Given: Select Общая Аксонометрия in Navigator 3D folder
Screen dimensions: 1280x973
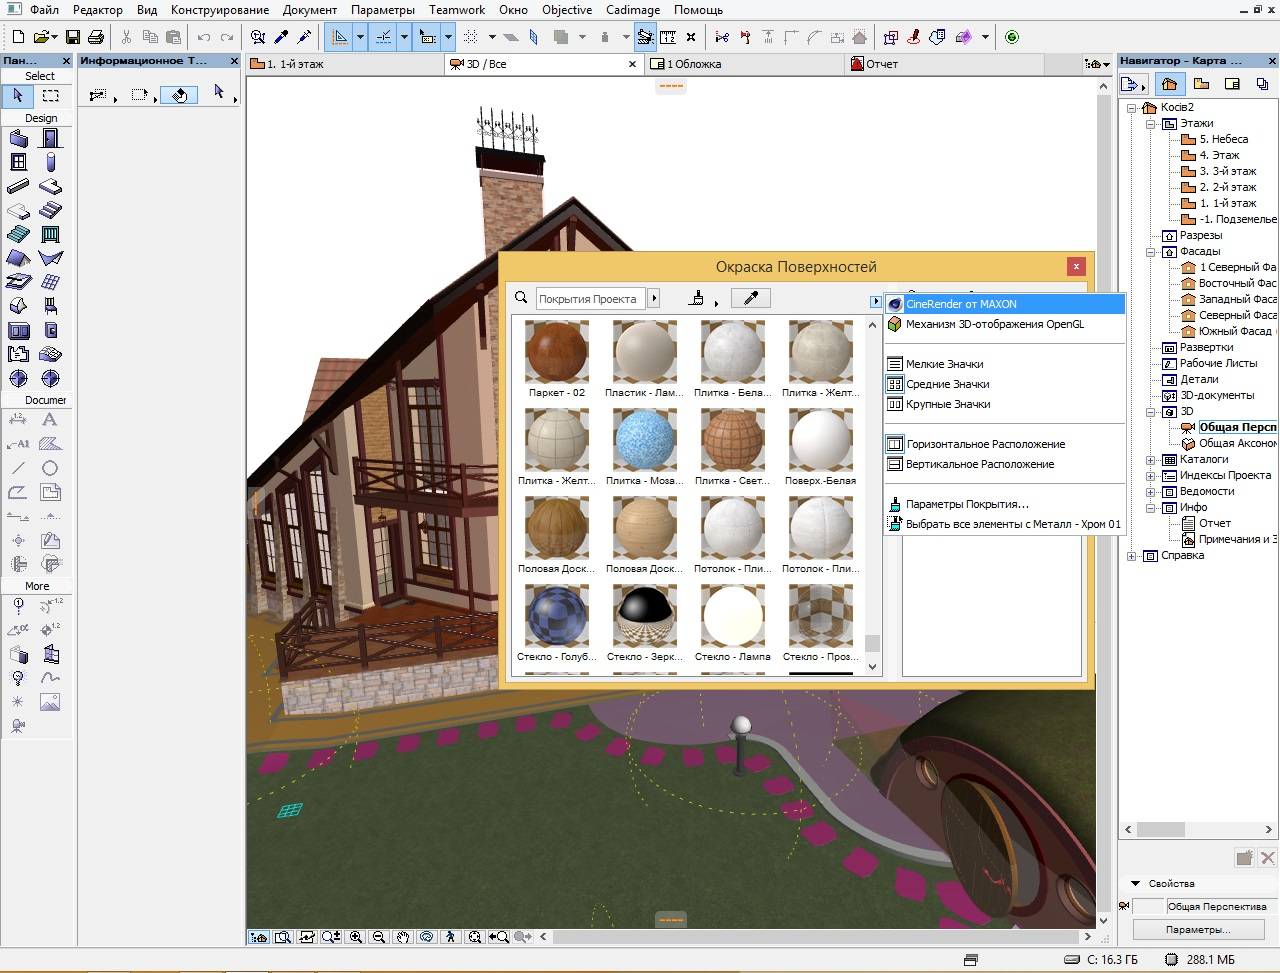Looking at the screenshot, I should (x=1238, y=444).
